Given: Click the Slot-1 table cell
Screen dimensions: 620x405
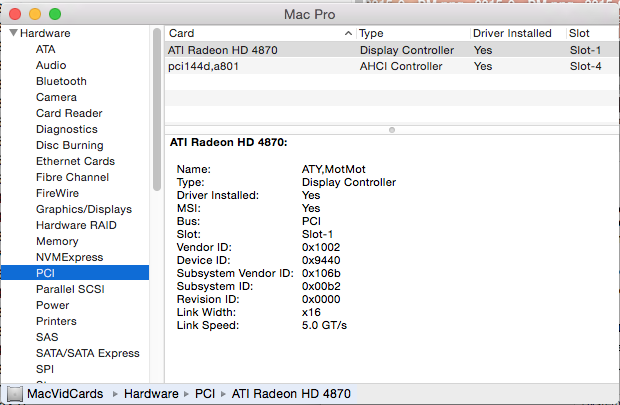Looking at the screenshot, I should click(x=586, y=50).
